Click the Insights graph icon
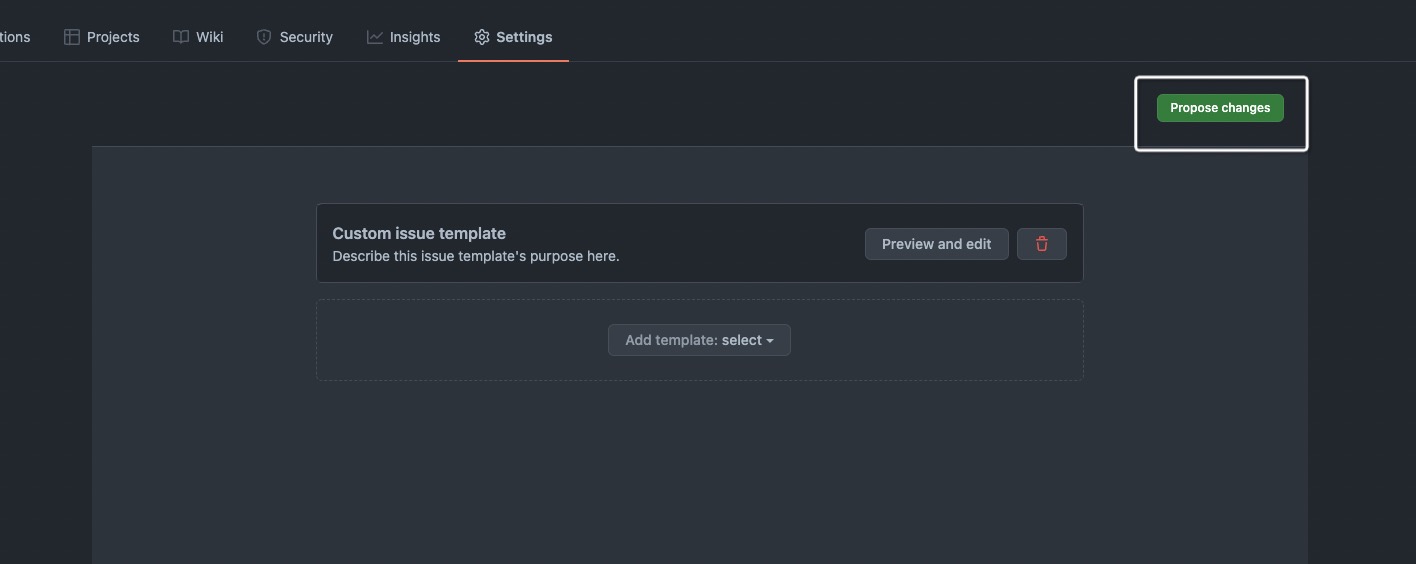The image size is (1416, 564). coord(375,37)
